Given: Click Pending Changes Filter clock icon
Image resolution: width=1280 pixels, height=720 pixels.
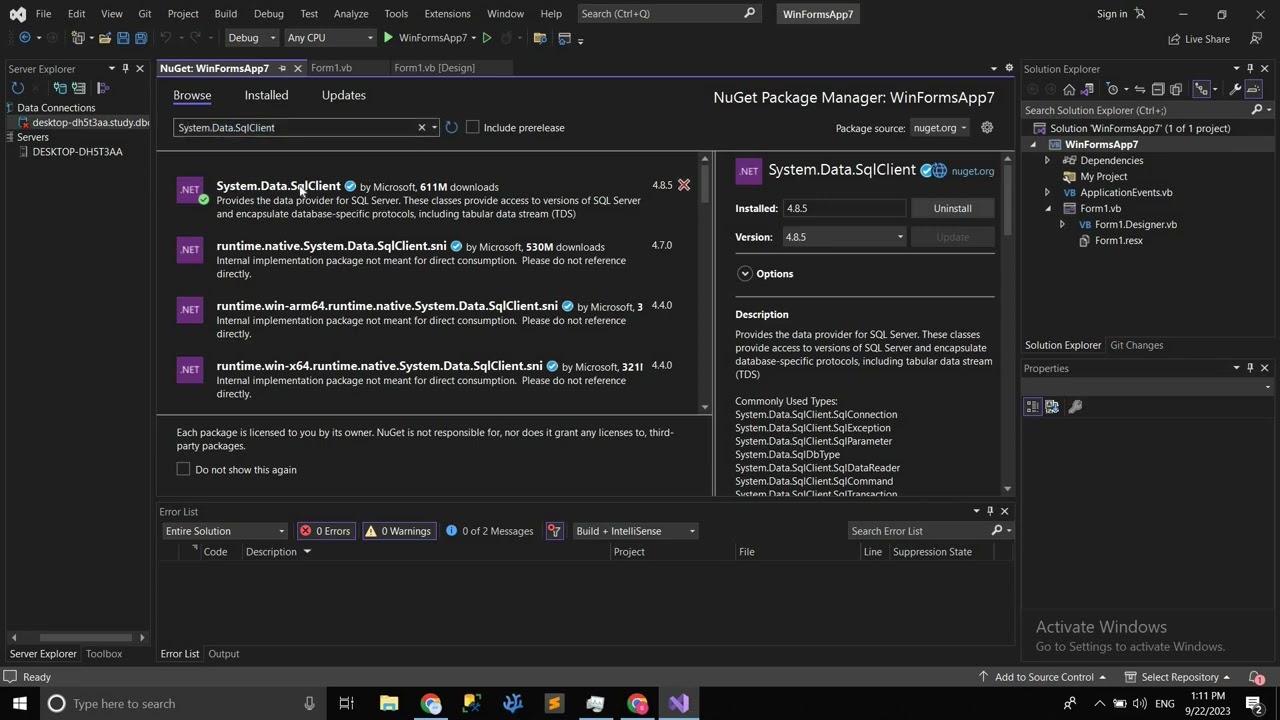Looking at the screenshot, I should 1113,89.
